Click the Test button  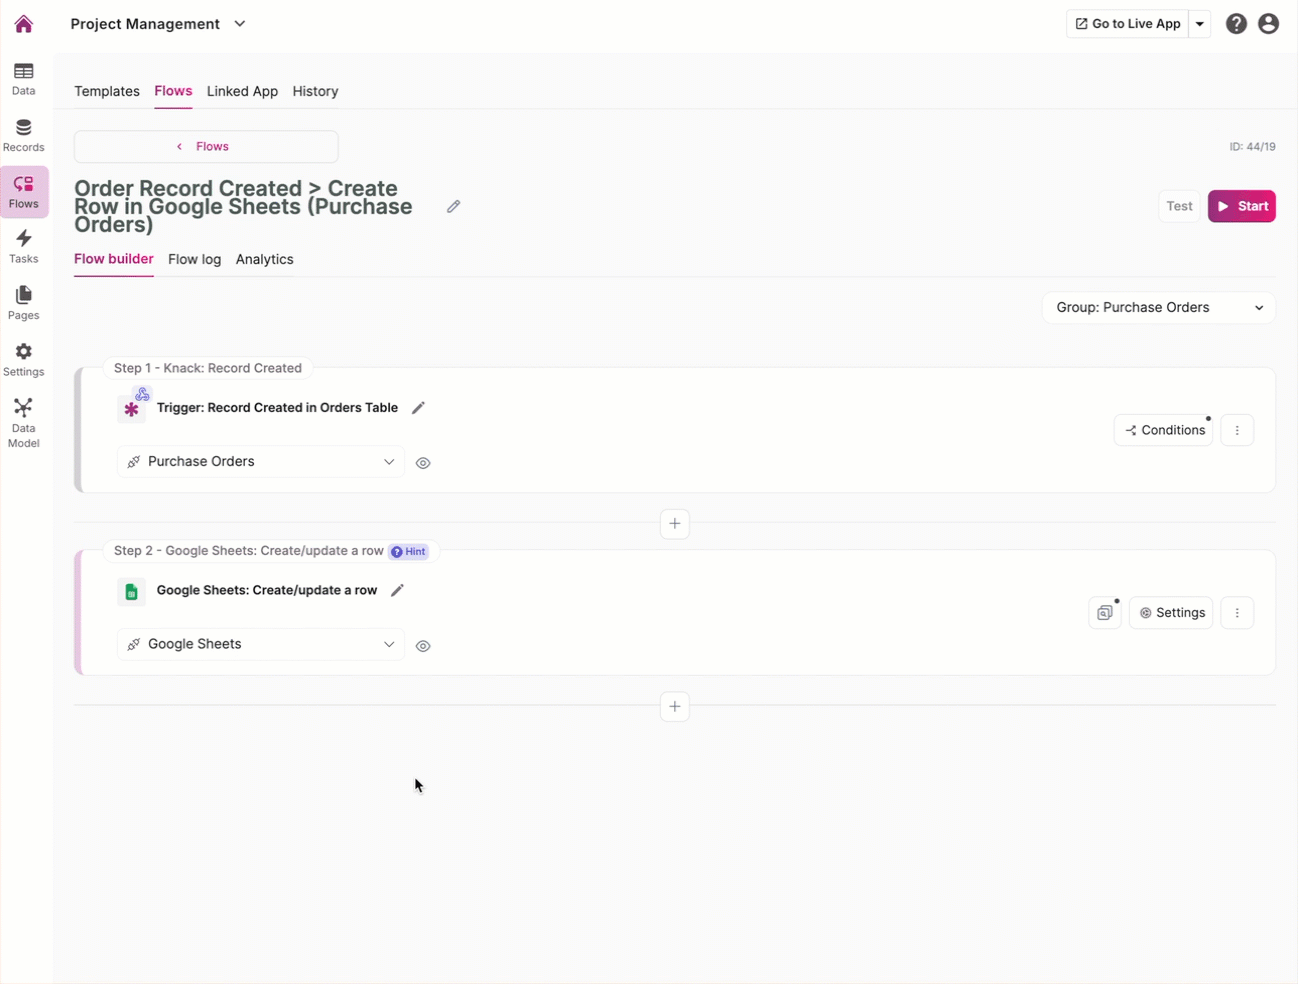[x=1179, y=206]
